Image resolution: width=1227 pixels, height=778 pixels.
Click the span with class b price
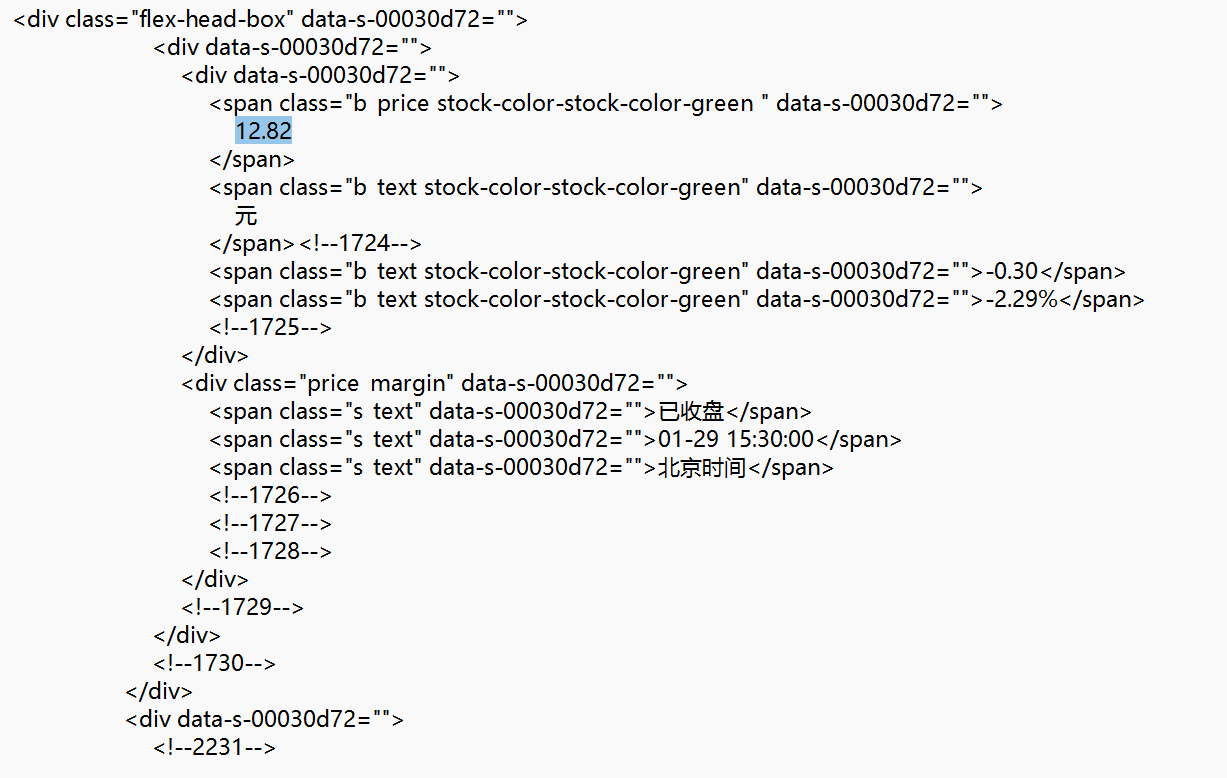click(606, 103)
